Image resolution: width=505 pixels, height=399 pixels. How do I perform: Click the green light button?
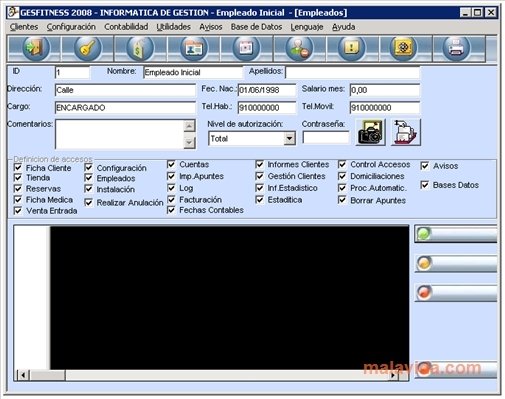point(456,234)
